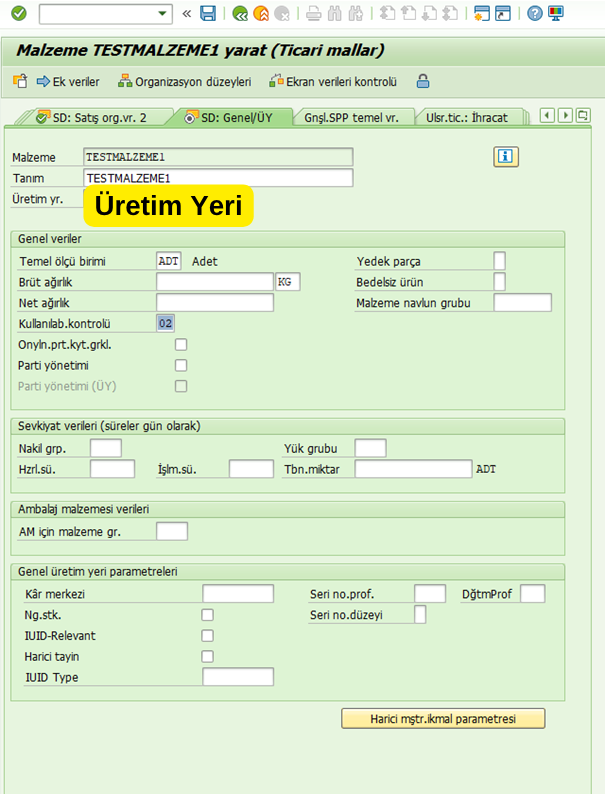Viewport: 605px width, 794px height.
Task: Click the Organizasyon düzeyleri button
Action: coord(184,81)
